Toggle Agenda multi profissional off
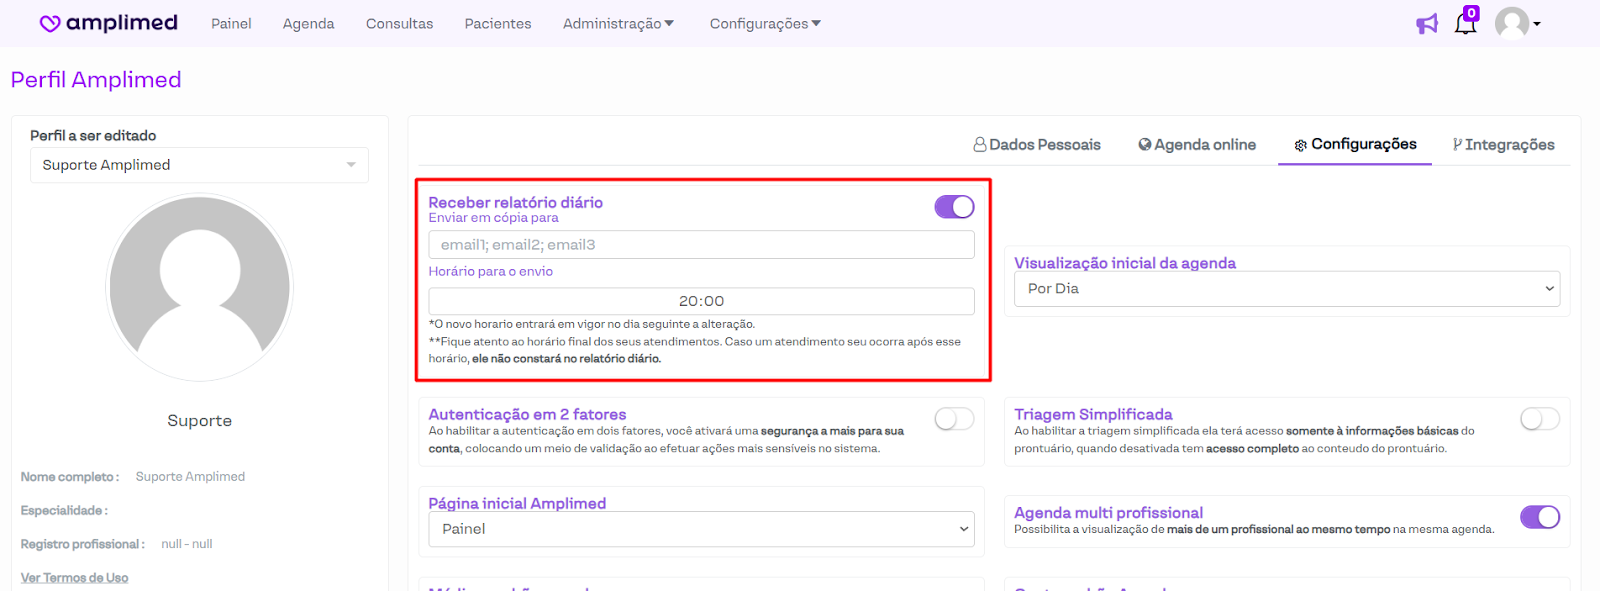The width and height of the screenshot is (1600, 591). 1539,517
